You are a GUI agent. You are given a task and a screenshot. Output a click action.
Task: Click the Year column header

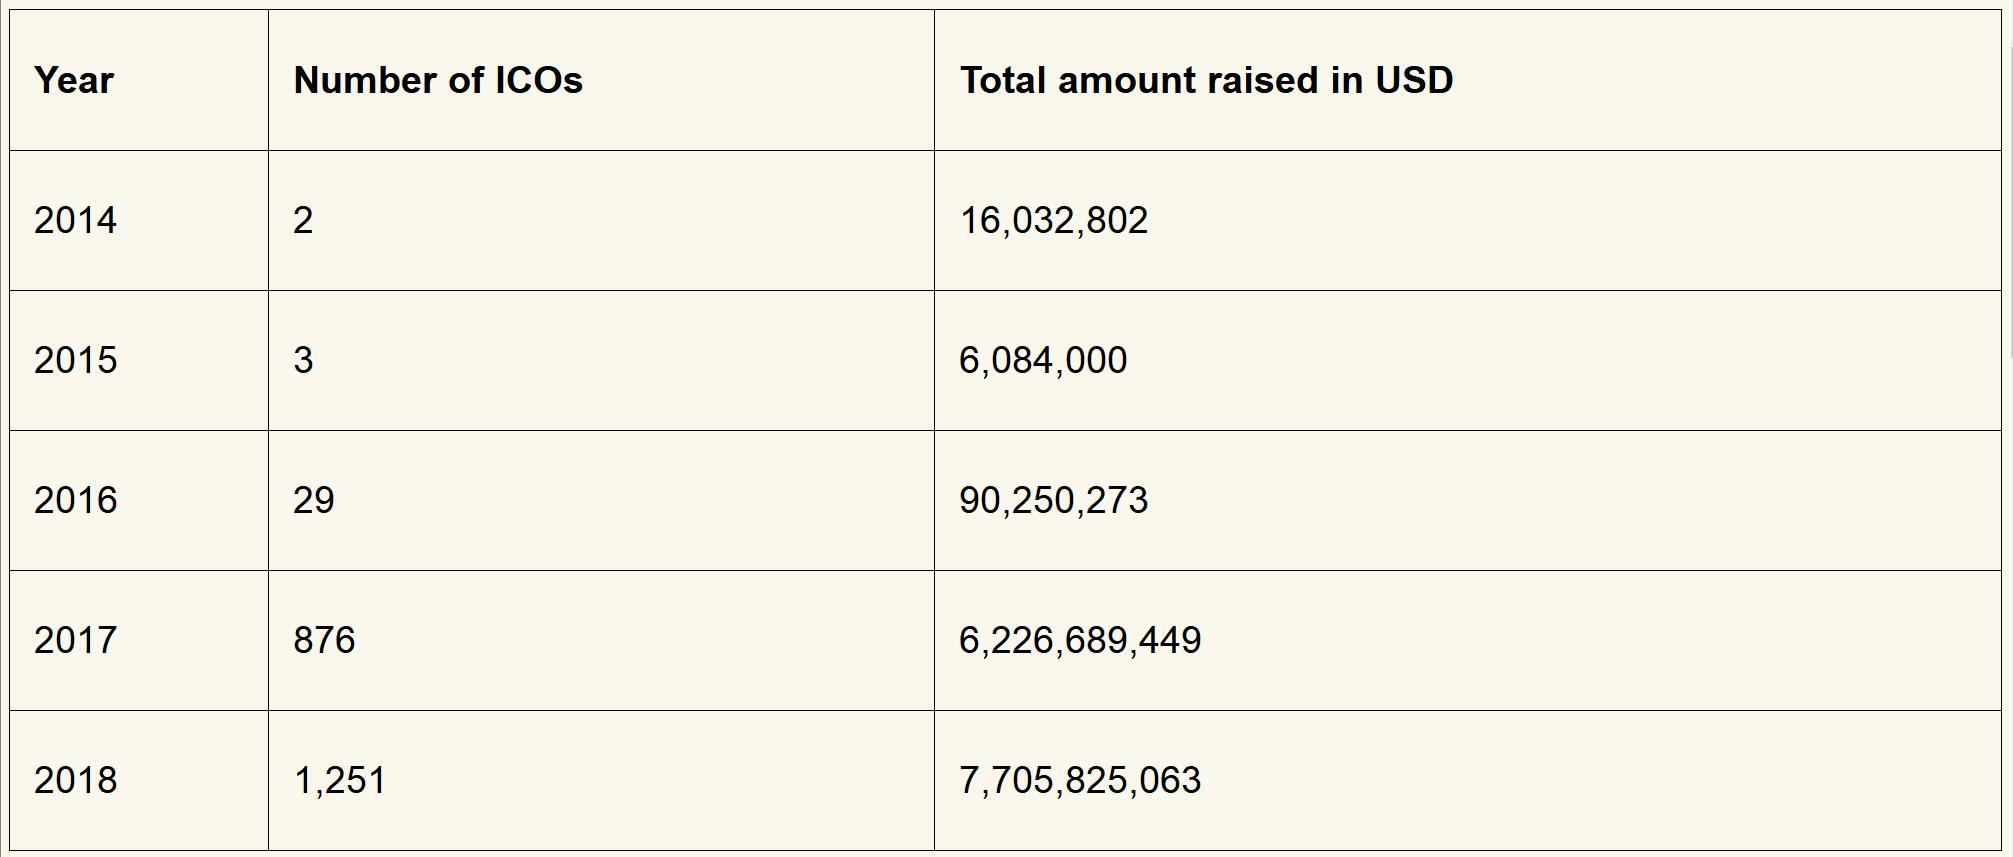click(74, 80)
